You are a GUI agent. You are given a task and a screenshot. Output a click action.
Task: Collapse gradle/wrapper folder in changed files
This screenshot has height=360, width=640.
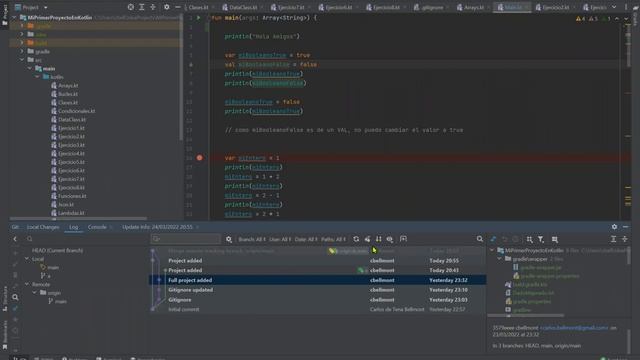point(500,259)
